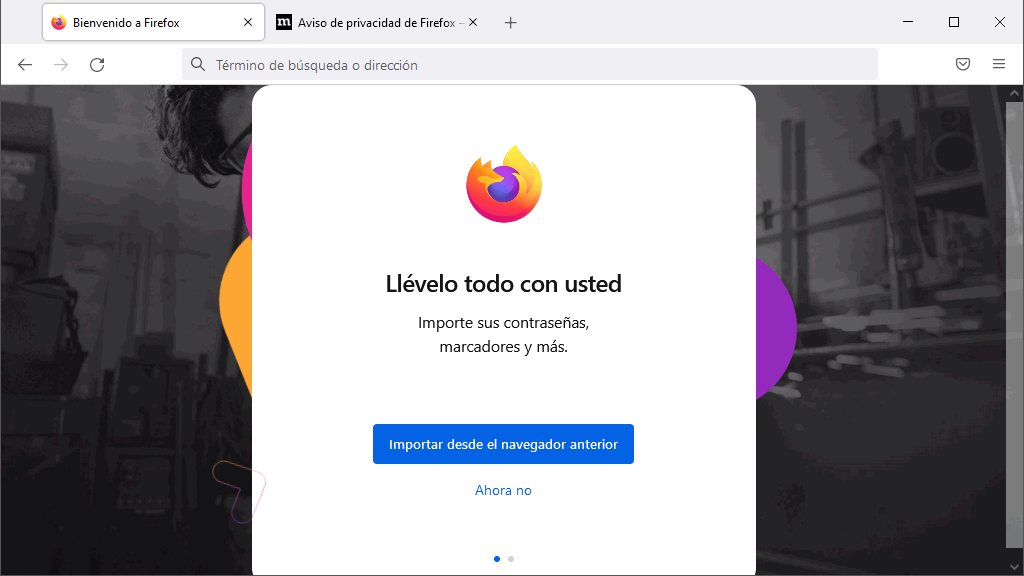Close the Bienvenido a Firefox tab
The height and width of the screenshot is (576, 1024).
click(x=248, y=22)
